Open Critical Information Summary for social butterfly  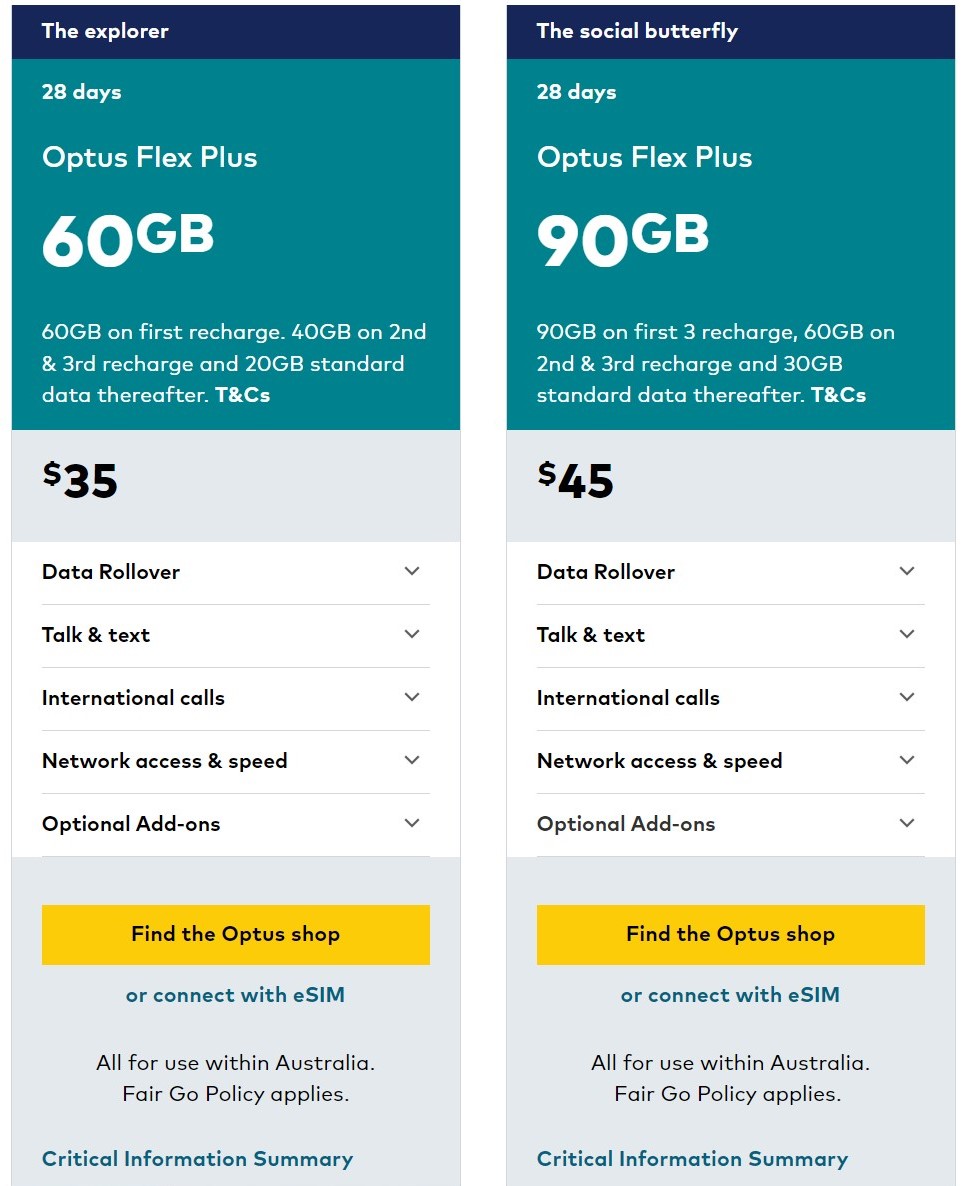pos(692,1159)
